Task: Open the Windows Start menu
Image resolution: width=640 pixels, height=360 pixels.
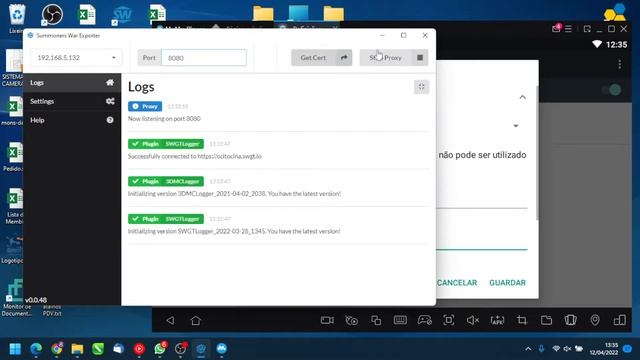Action: [15, 349]
